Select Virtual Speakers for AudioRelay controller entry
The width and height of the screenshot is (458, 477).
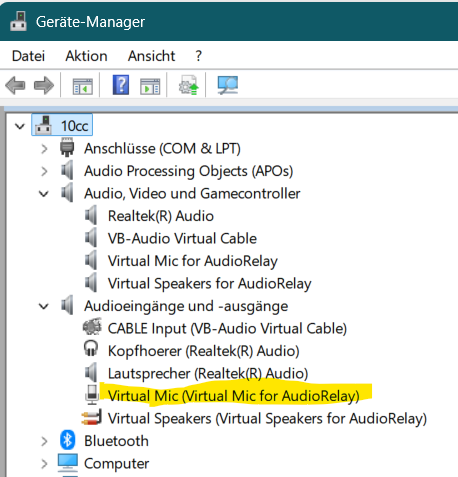pyautogui.click(x=210, y=284)
